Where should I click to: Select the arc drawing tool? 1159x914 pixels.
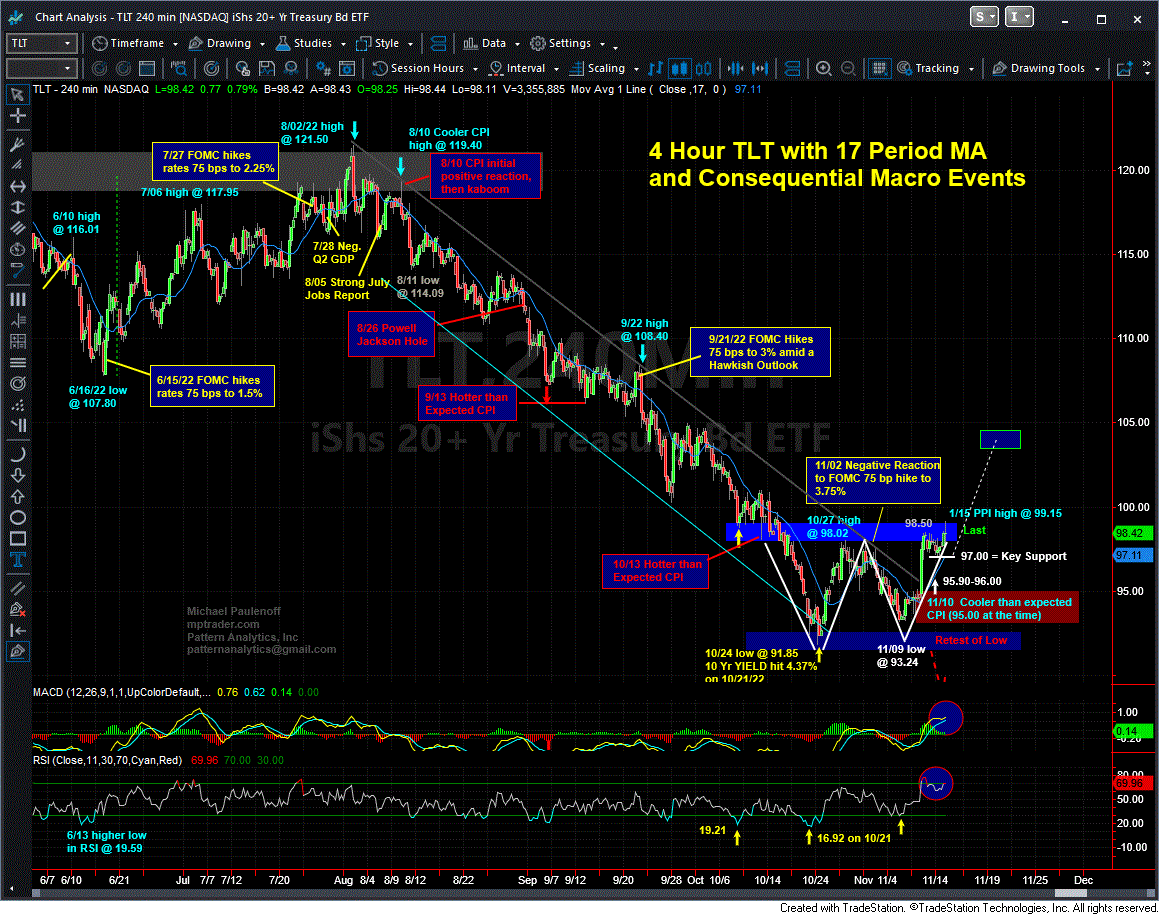(x=17, y=454)
